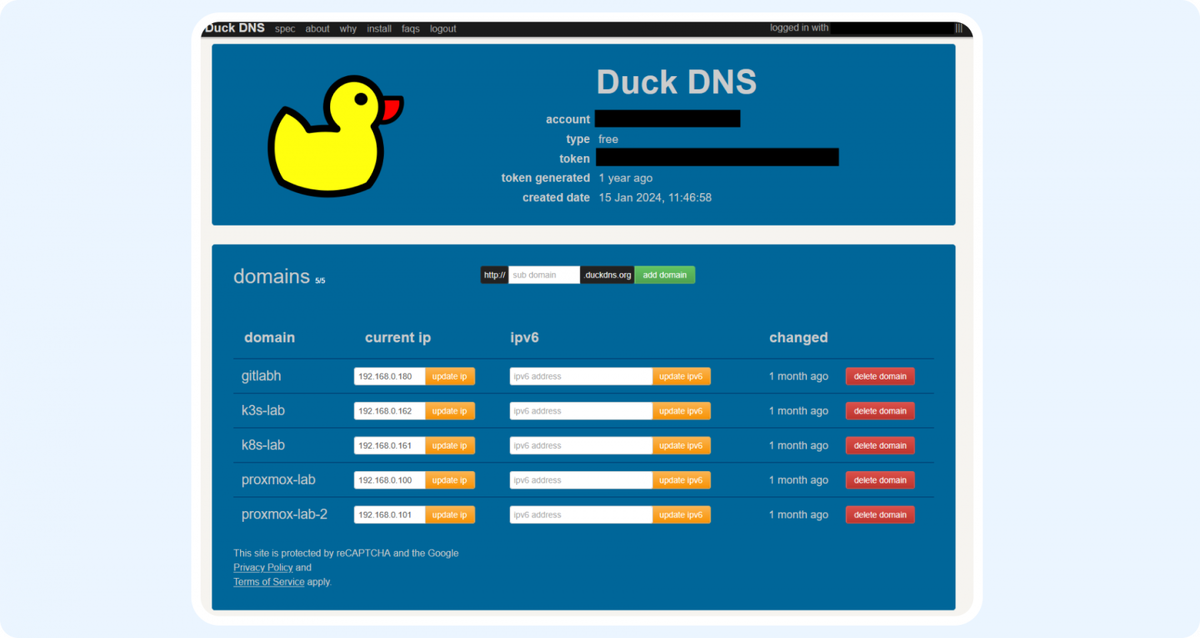Delete the k3s-lab domain
1200x638 pixels.
[x=880, y=411]
